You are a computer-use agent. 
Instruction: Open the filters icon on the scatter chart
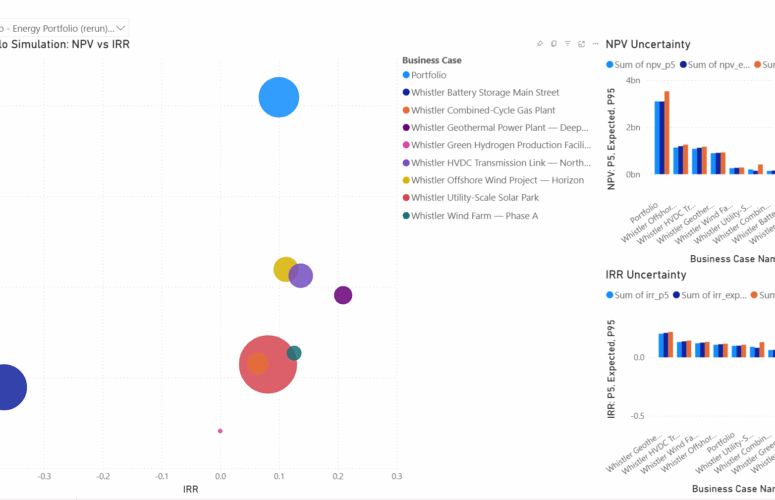[567, 44]
